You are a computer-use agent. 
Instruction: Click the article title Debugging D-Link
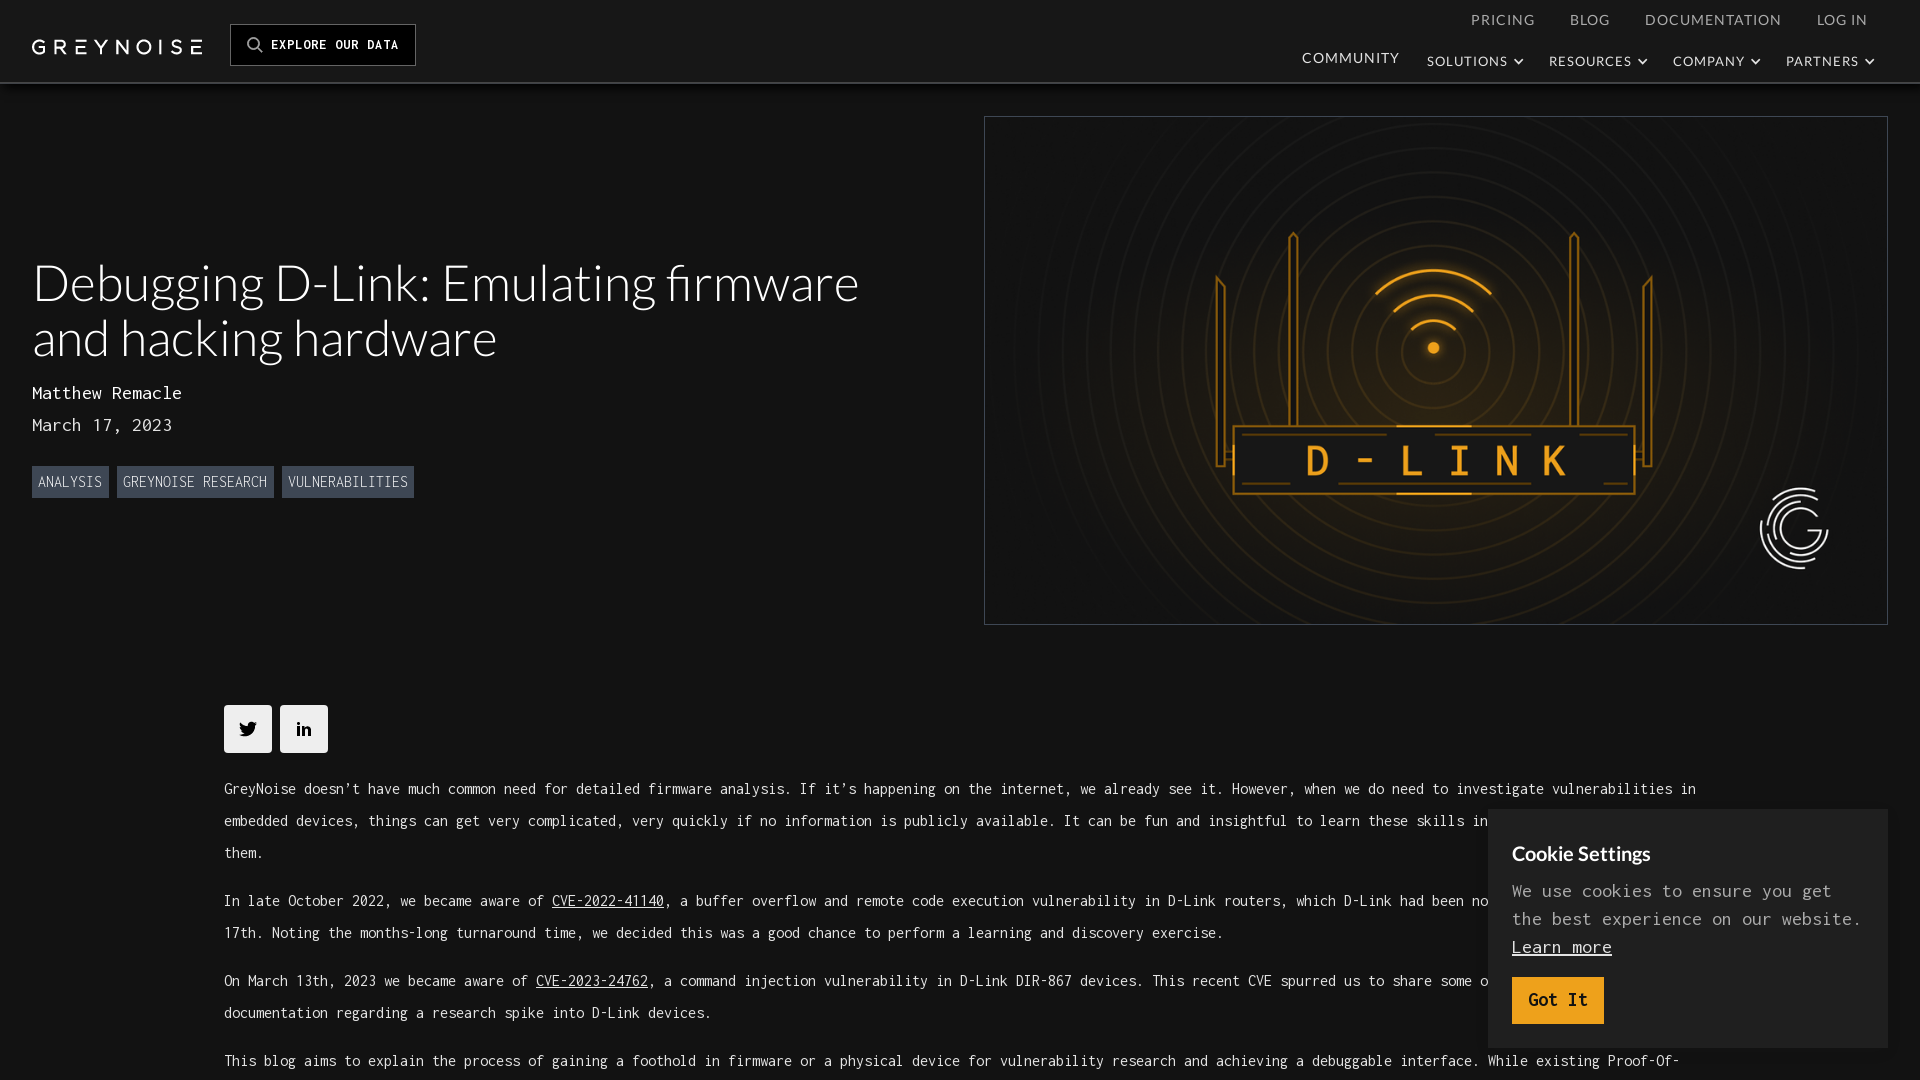click(x=446, y=310)
